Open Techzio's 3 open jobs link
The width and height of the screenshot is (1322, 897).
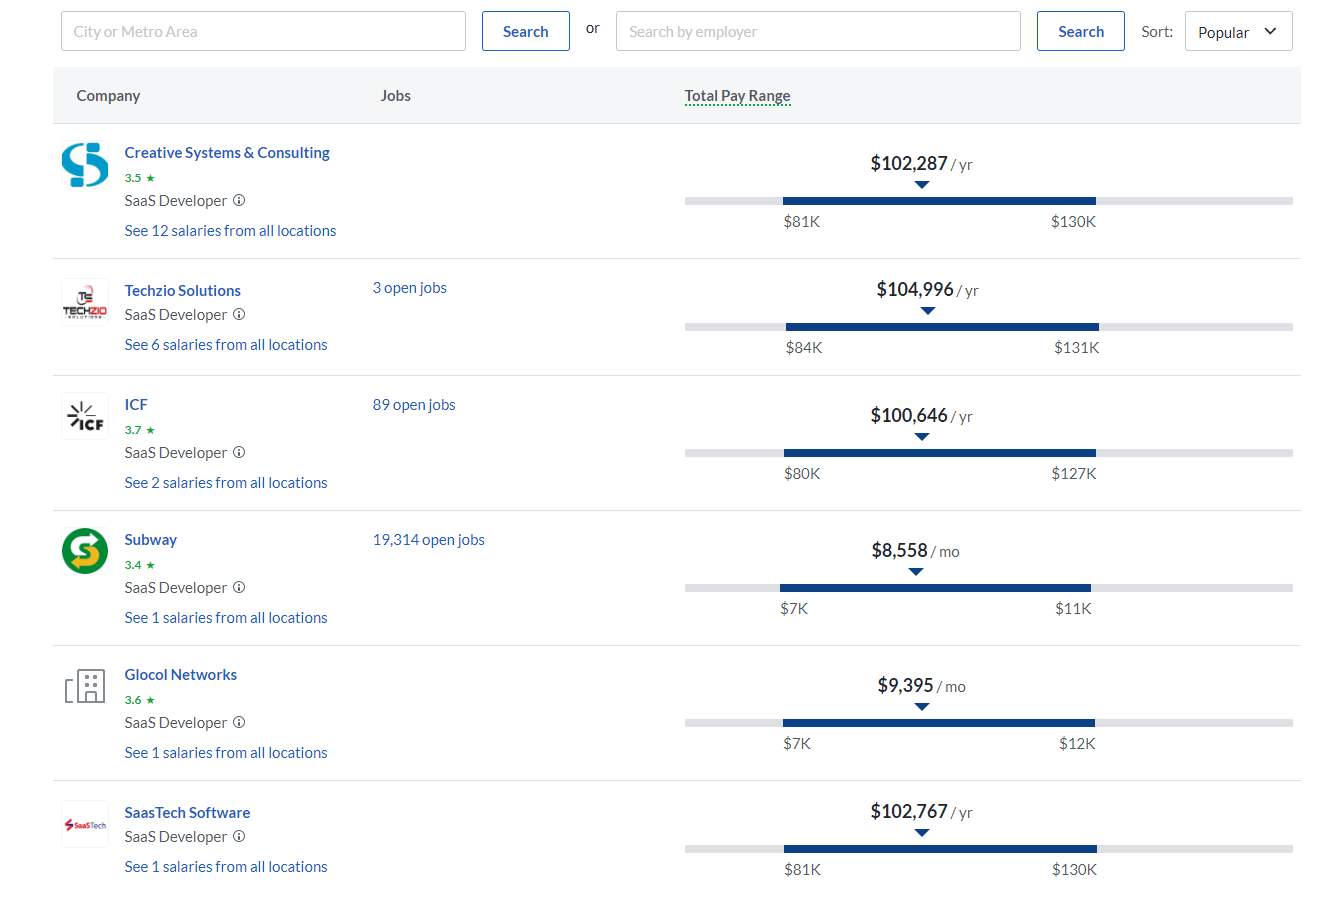pyautogui.click(x=410, y=288)
